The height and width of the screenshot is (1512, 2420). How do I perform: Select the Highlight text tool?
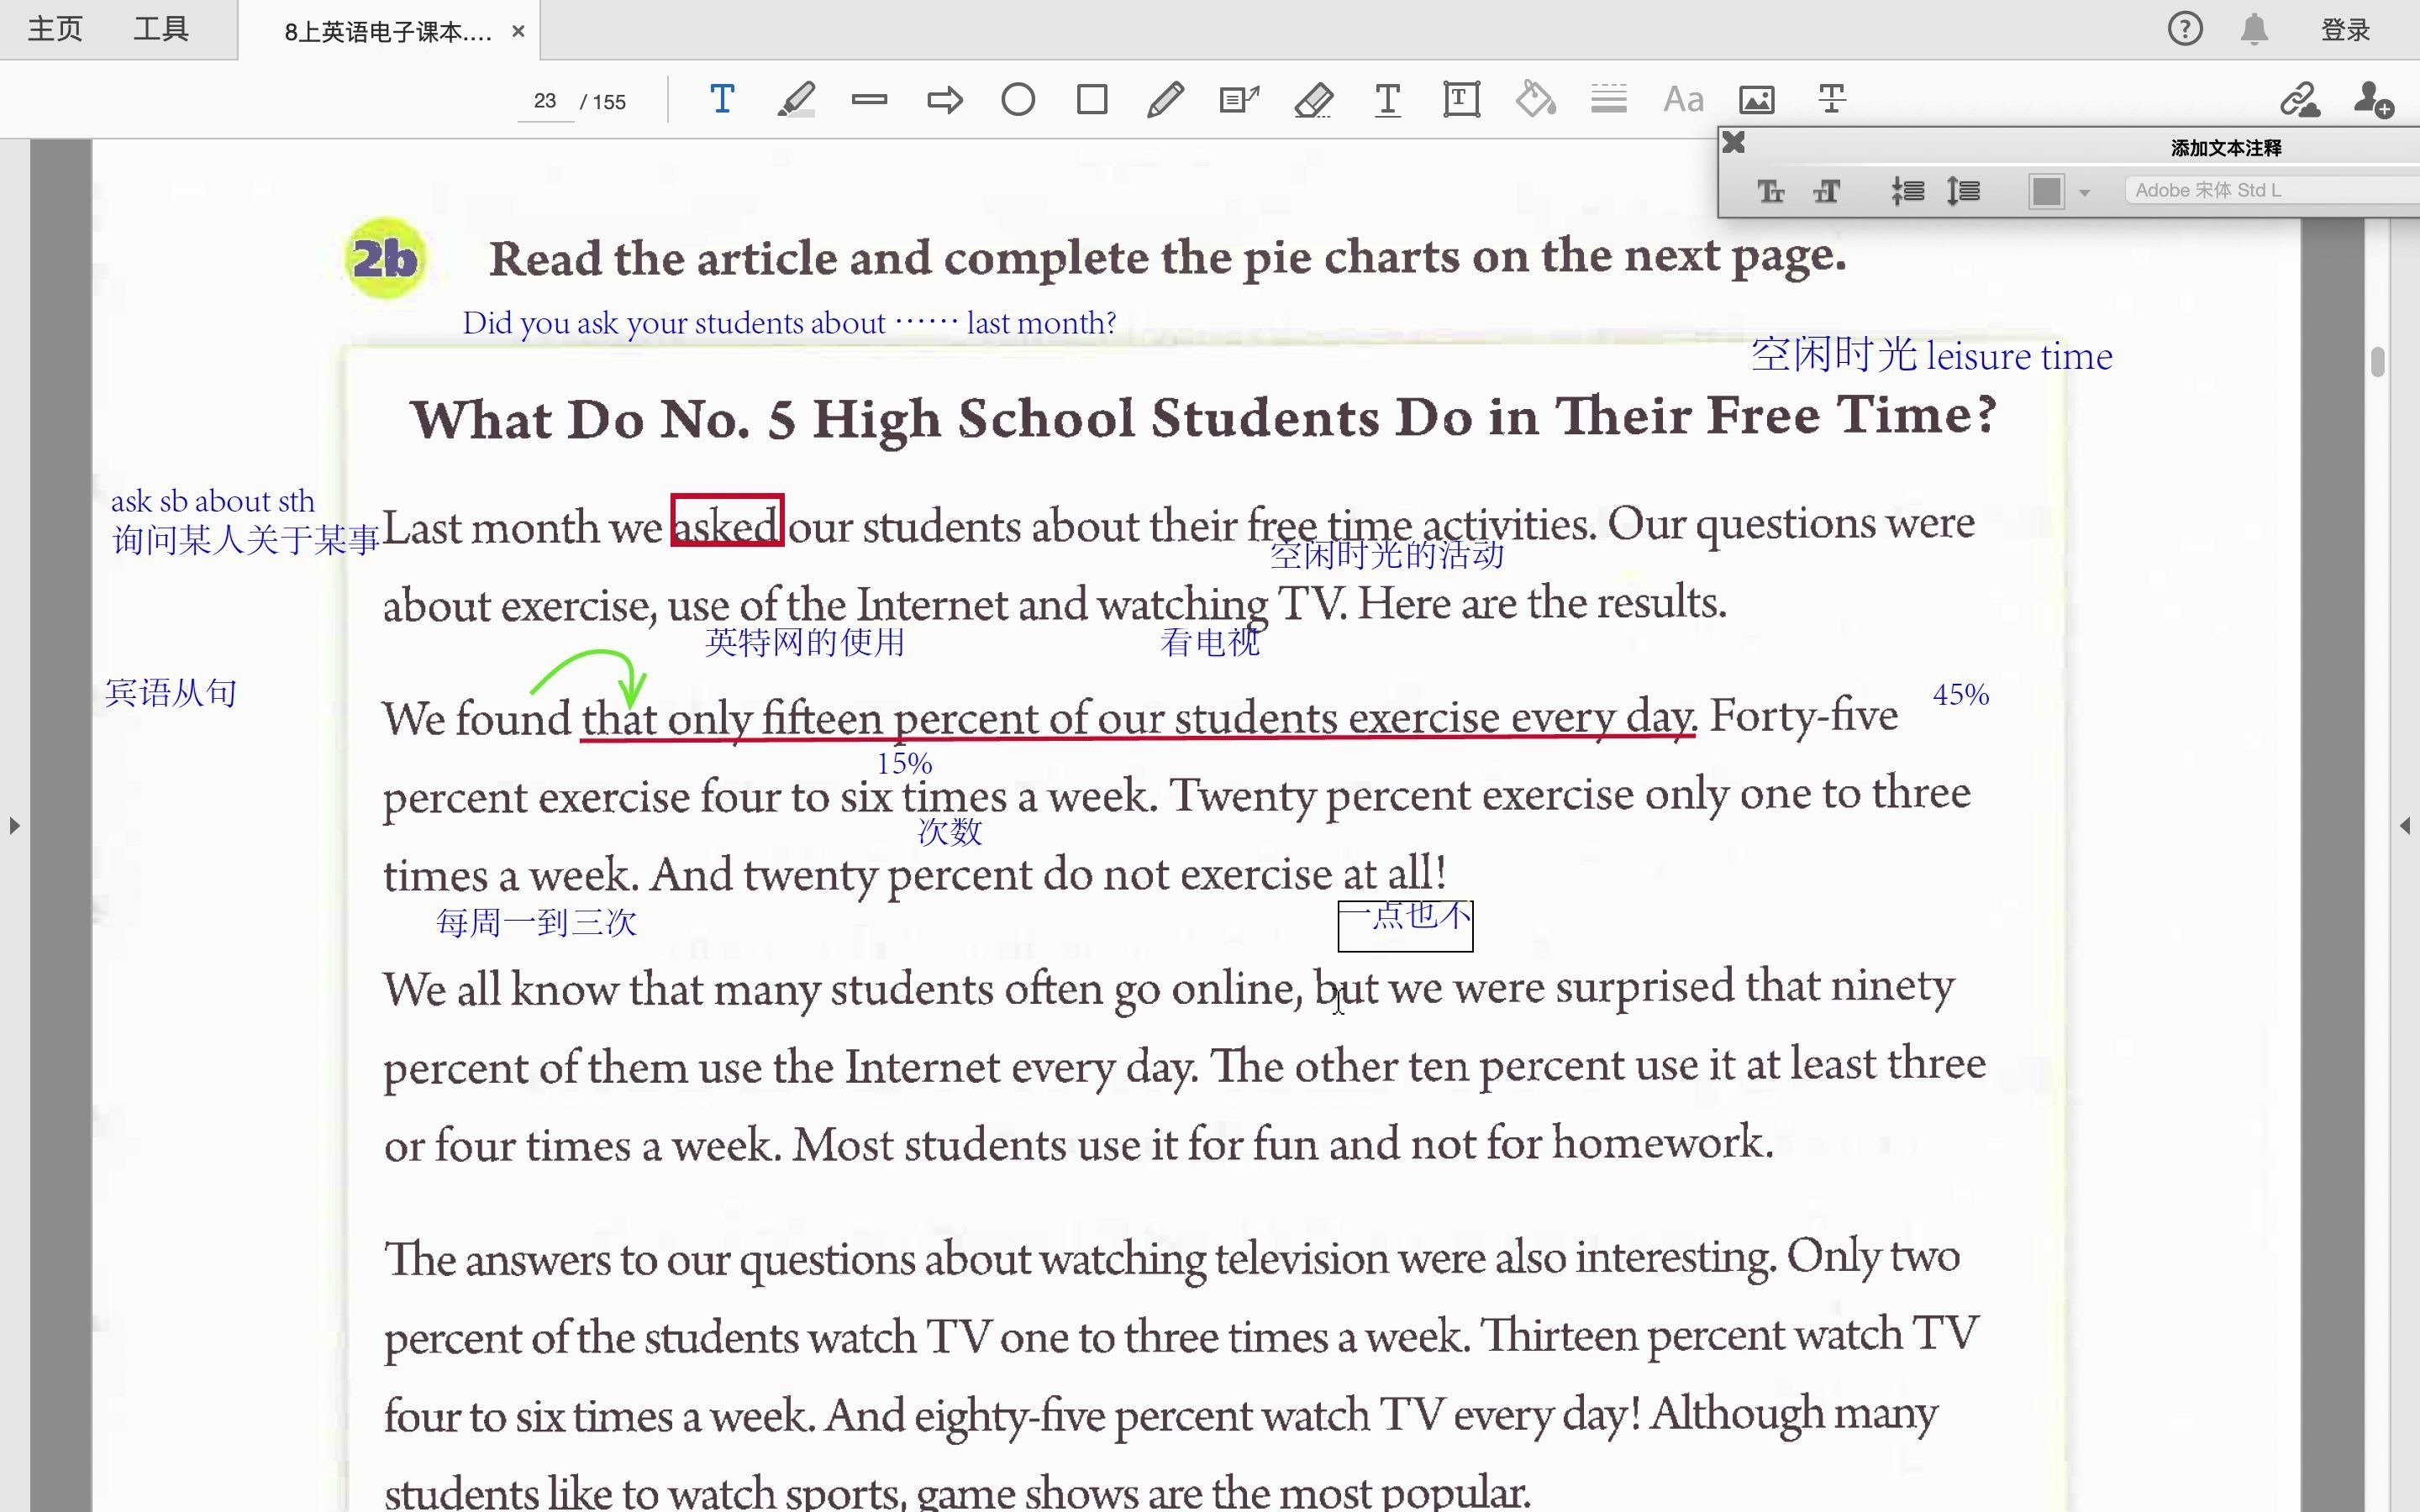(x=796, y=100)
